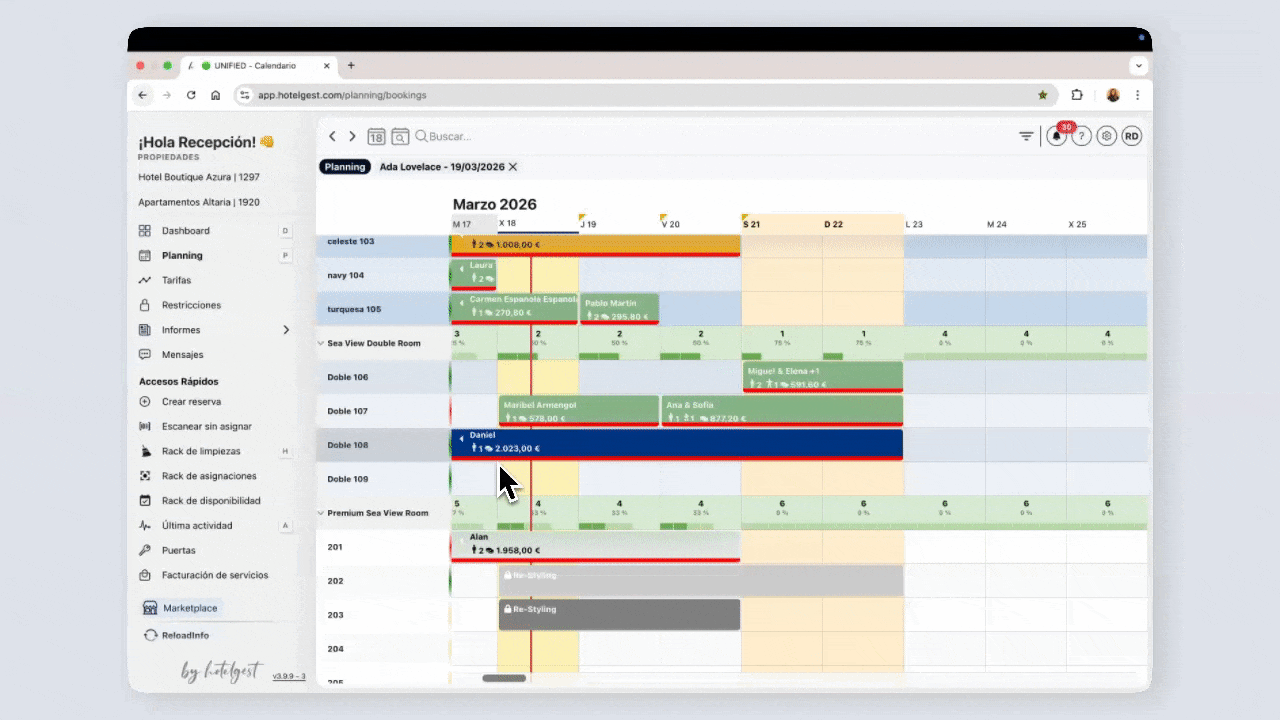
Task: Switch to the Planning tab pill
Action: [345, 167]
